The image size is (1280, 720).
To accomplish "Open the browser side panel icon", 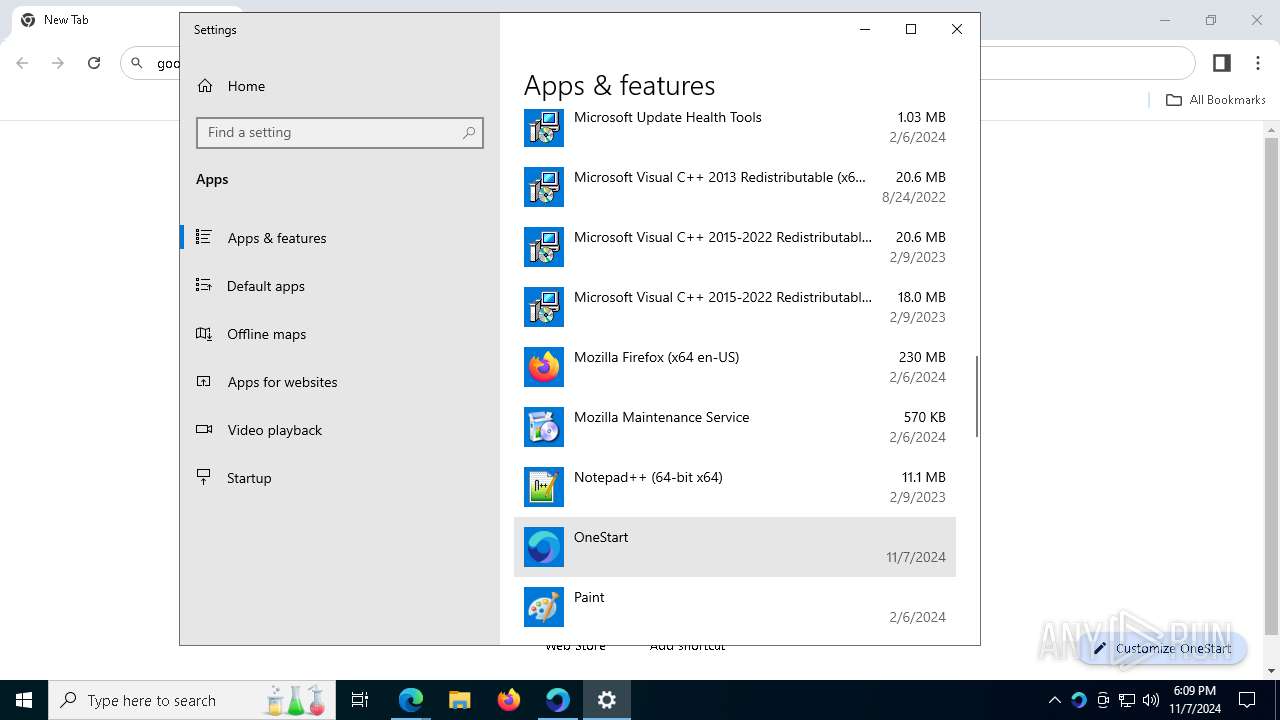I will [1221, 63].
